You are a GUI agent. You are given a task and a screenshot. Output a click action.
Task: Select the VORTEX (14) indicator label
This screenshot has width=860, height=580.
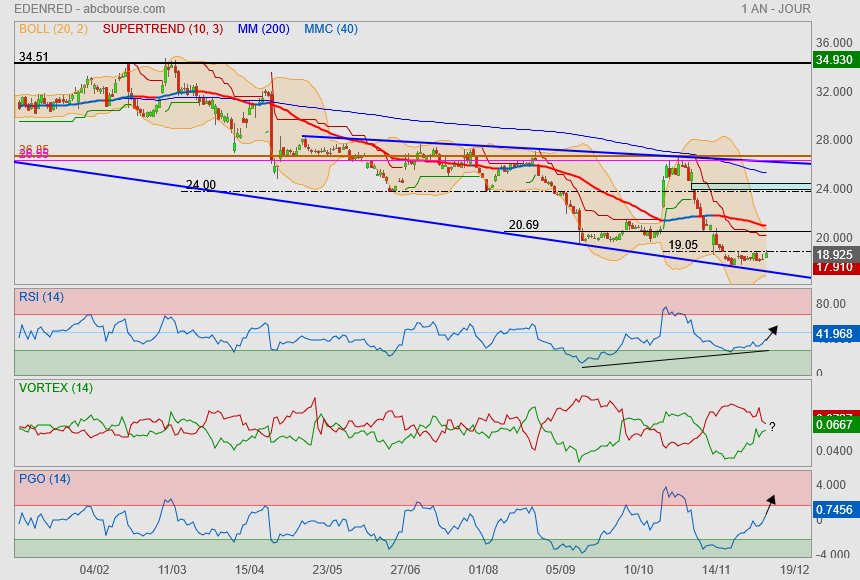55,387
